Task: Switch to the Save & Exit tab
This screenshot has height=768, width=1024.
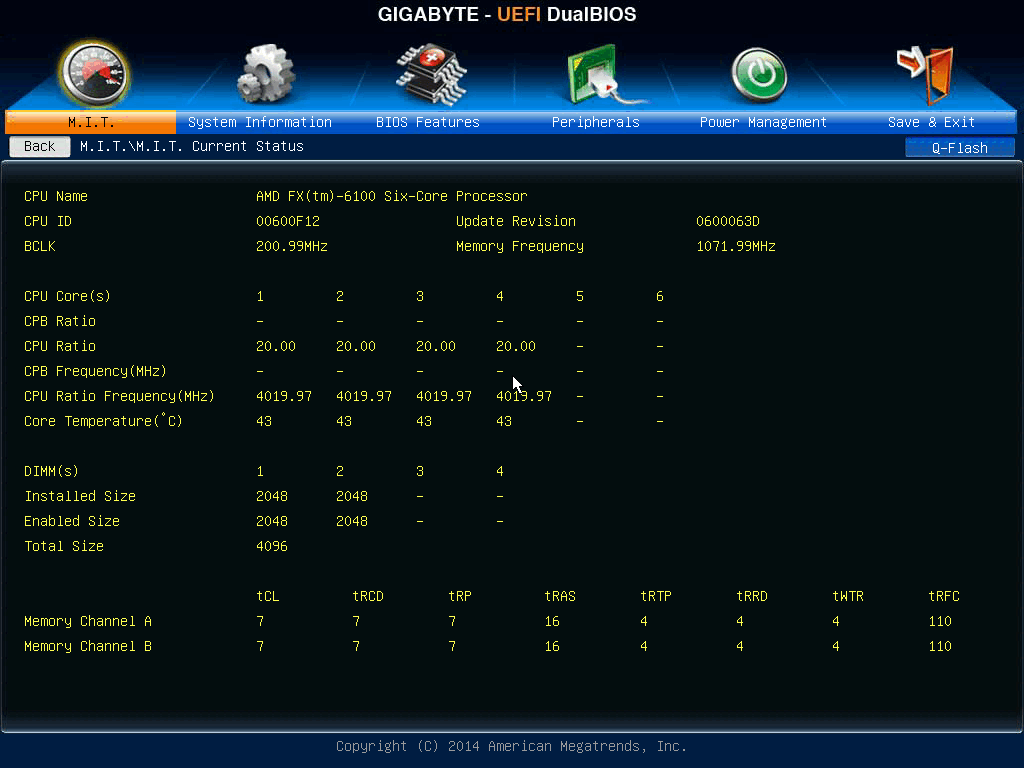Action: pyautogui.click(x=931, y=122)
